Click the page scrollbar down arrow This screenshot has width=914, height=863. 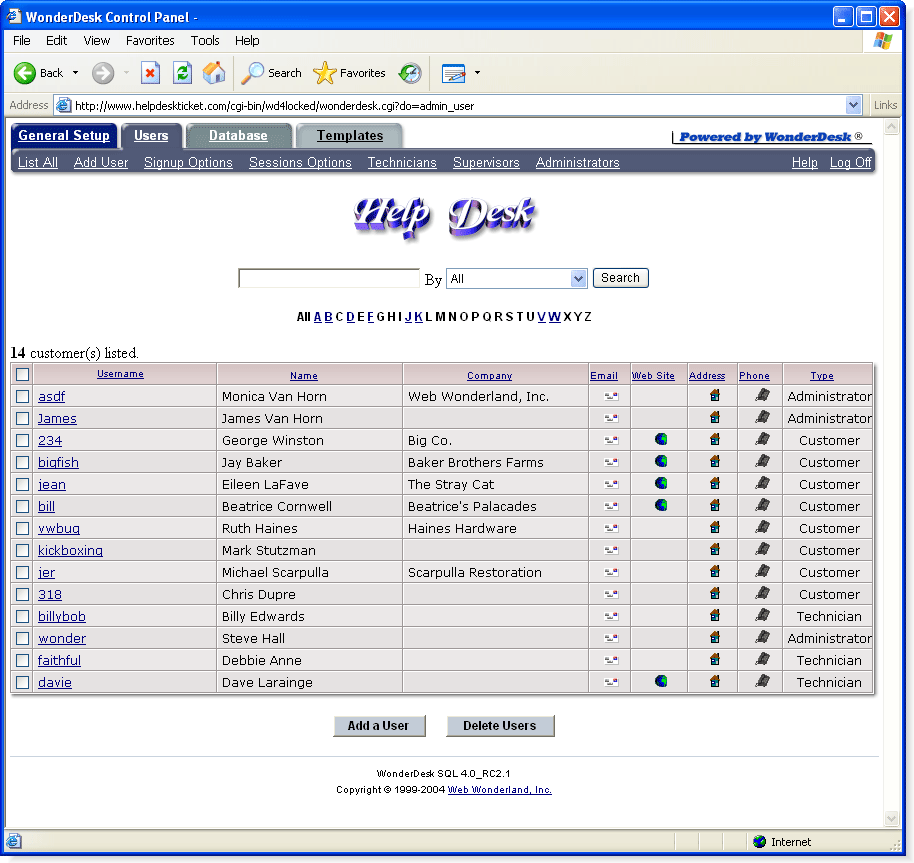(x=891, y=818)
